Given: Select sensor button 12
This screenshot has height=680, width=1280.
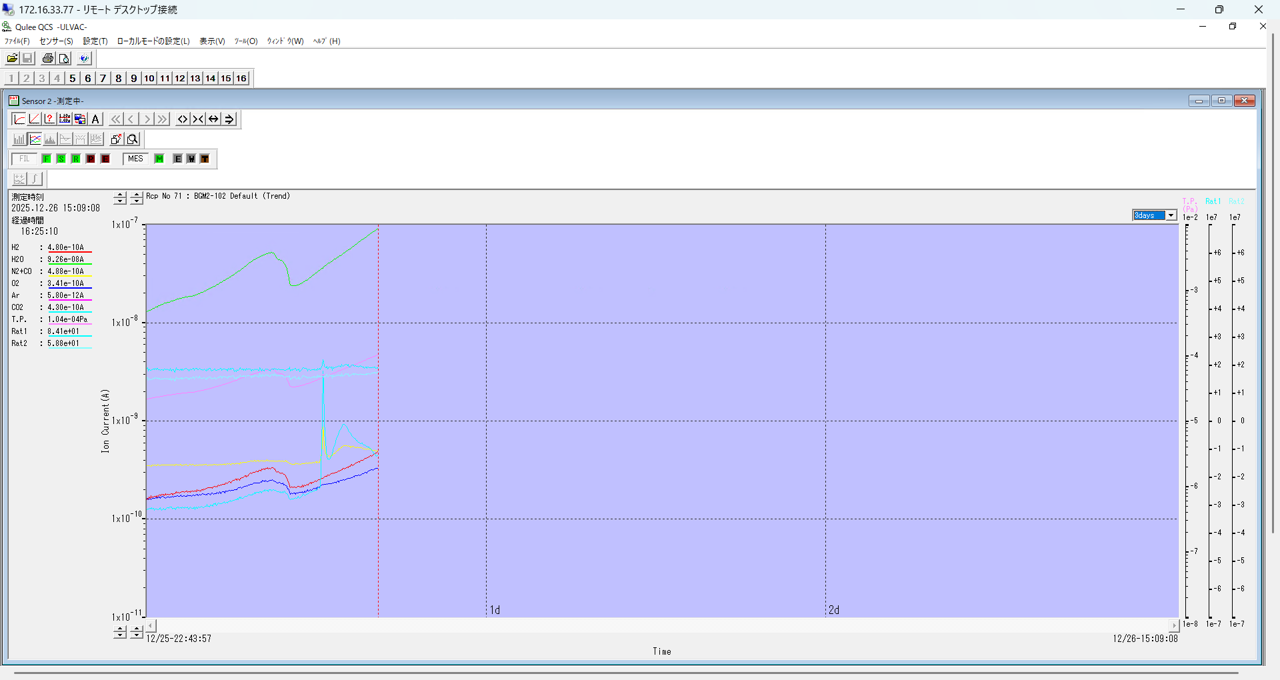Looking at the screenshot, I should coord(180,78).
